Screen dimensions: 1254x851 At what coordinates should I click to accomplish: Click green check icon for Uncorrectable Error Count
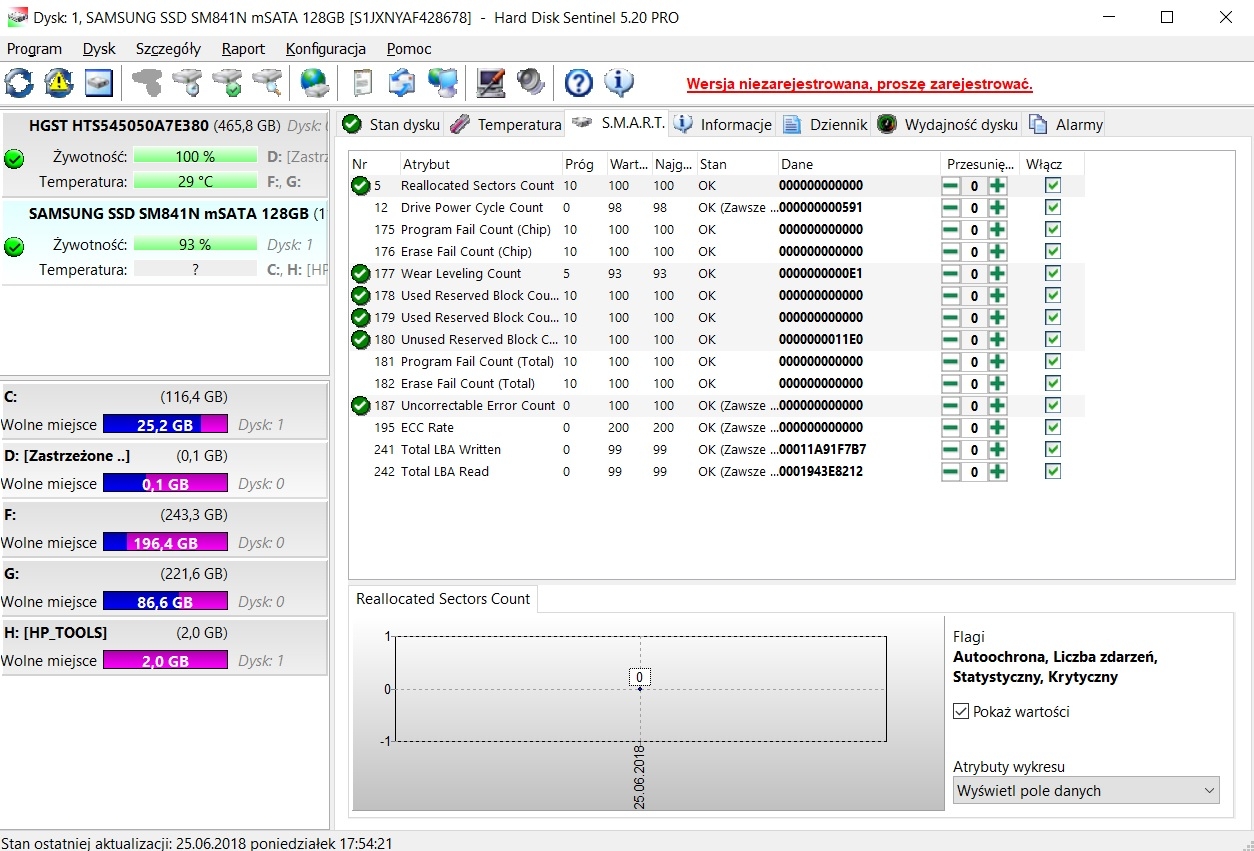coord(360,405)
